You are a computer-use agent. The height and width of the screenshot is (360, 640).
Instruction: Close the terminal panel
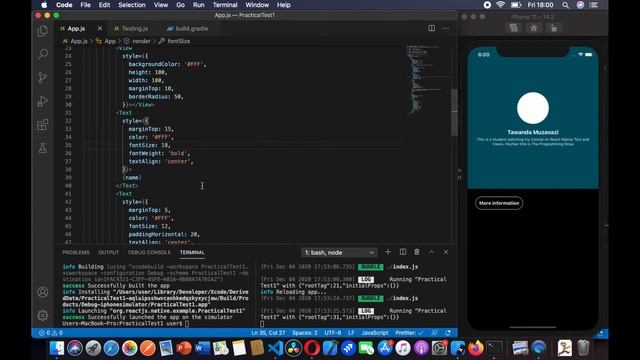(446, 252)
